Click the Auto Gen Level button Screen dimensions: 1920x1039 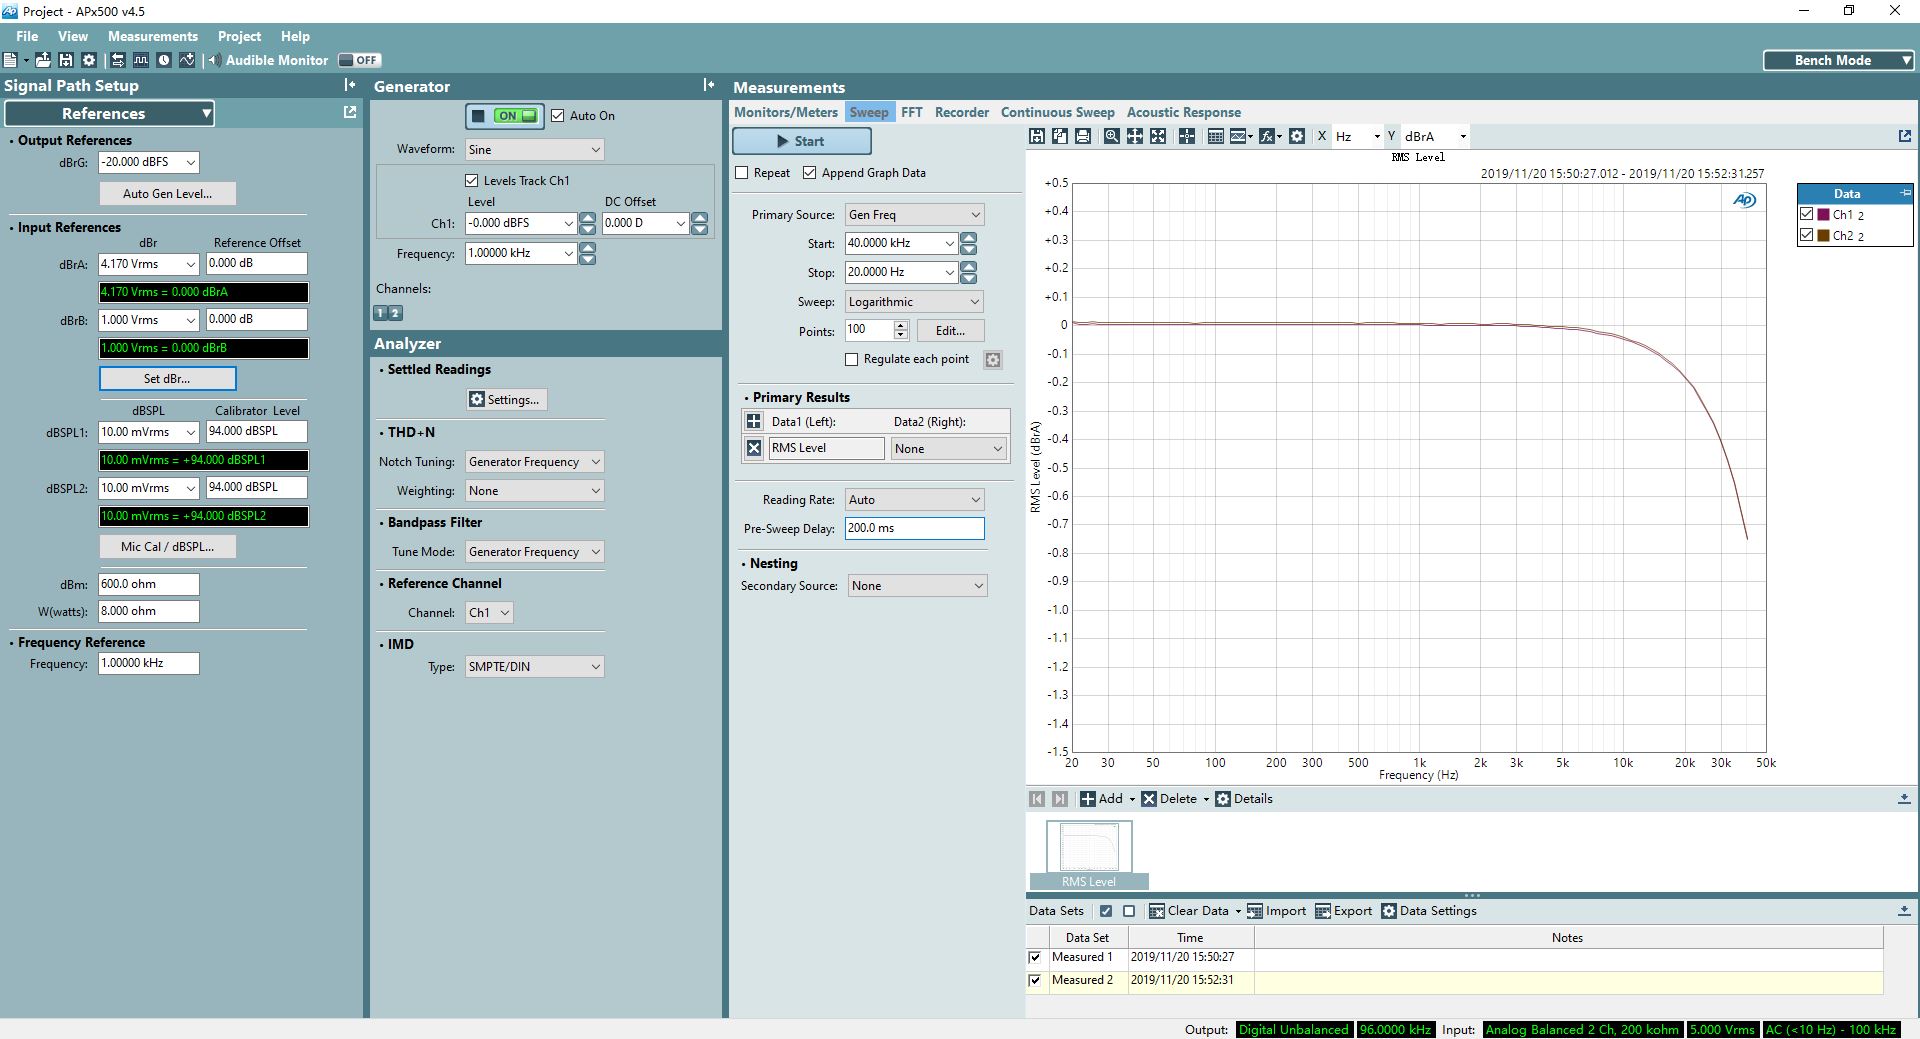167,194
